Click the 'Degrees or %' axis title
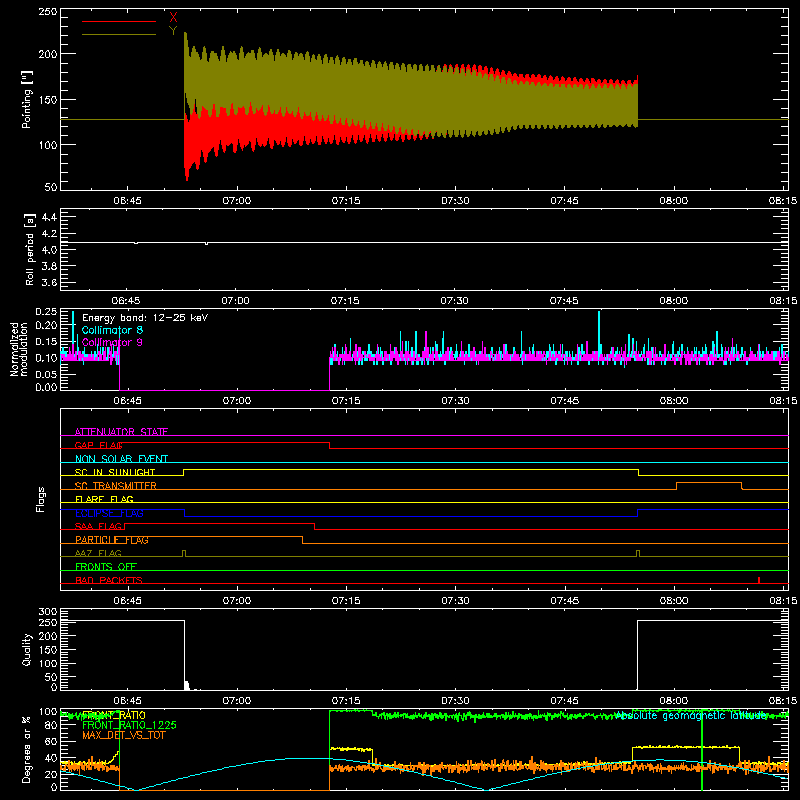 pos(27,749)
